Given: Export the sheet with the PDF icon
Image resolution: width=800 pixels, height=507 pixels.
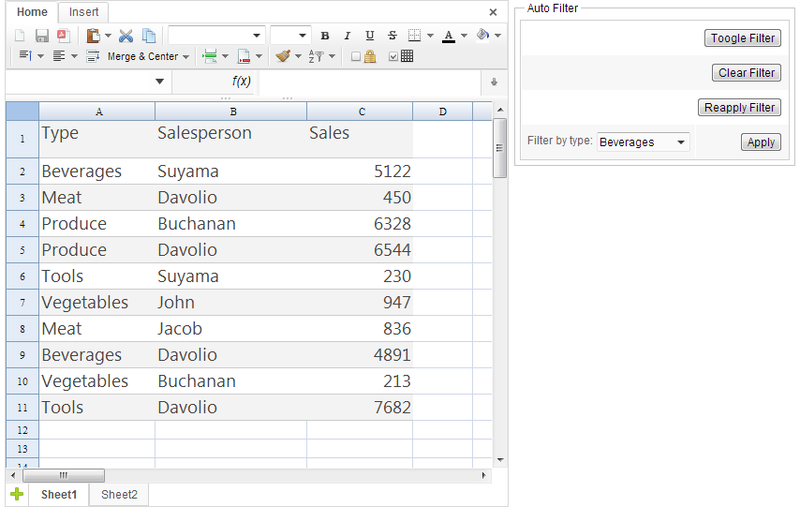Looking at the screenshot, I should click(x=63, y=35).
